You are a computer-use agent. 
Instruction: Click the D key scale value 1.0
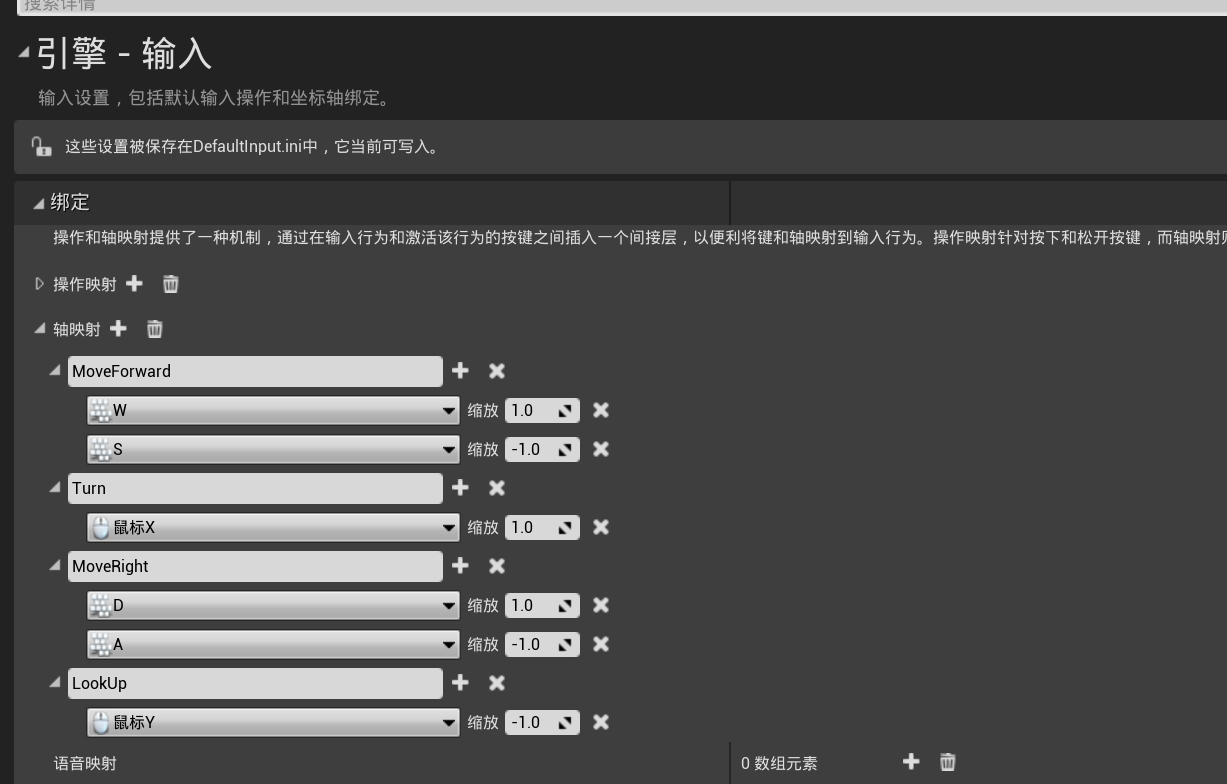(x=542, y=605)
